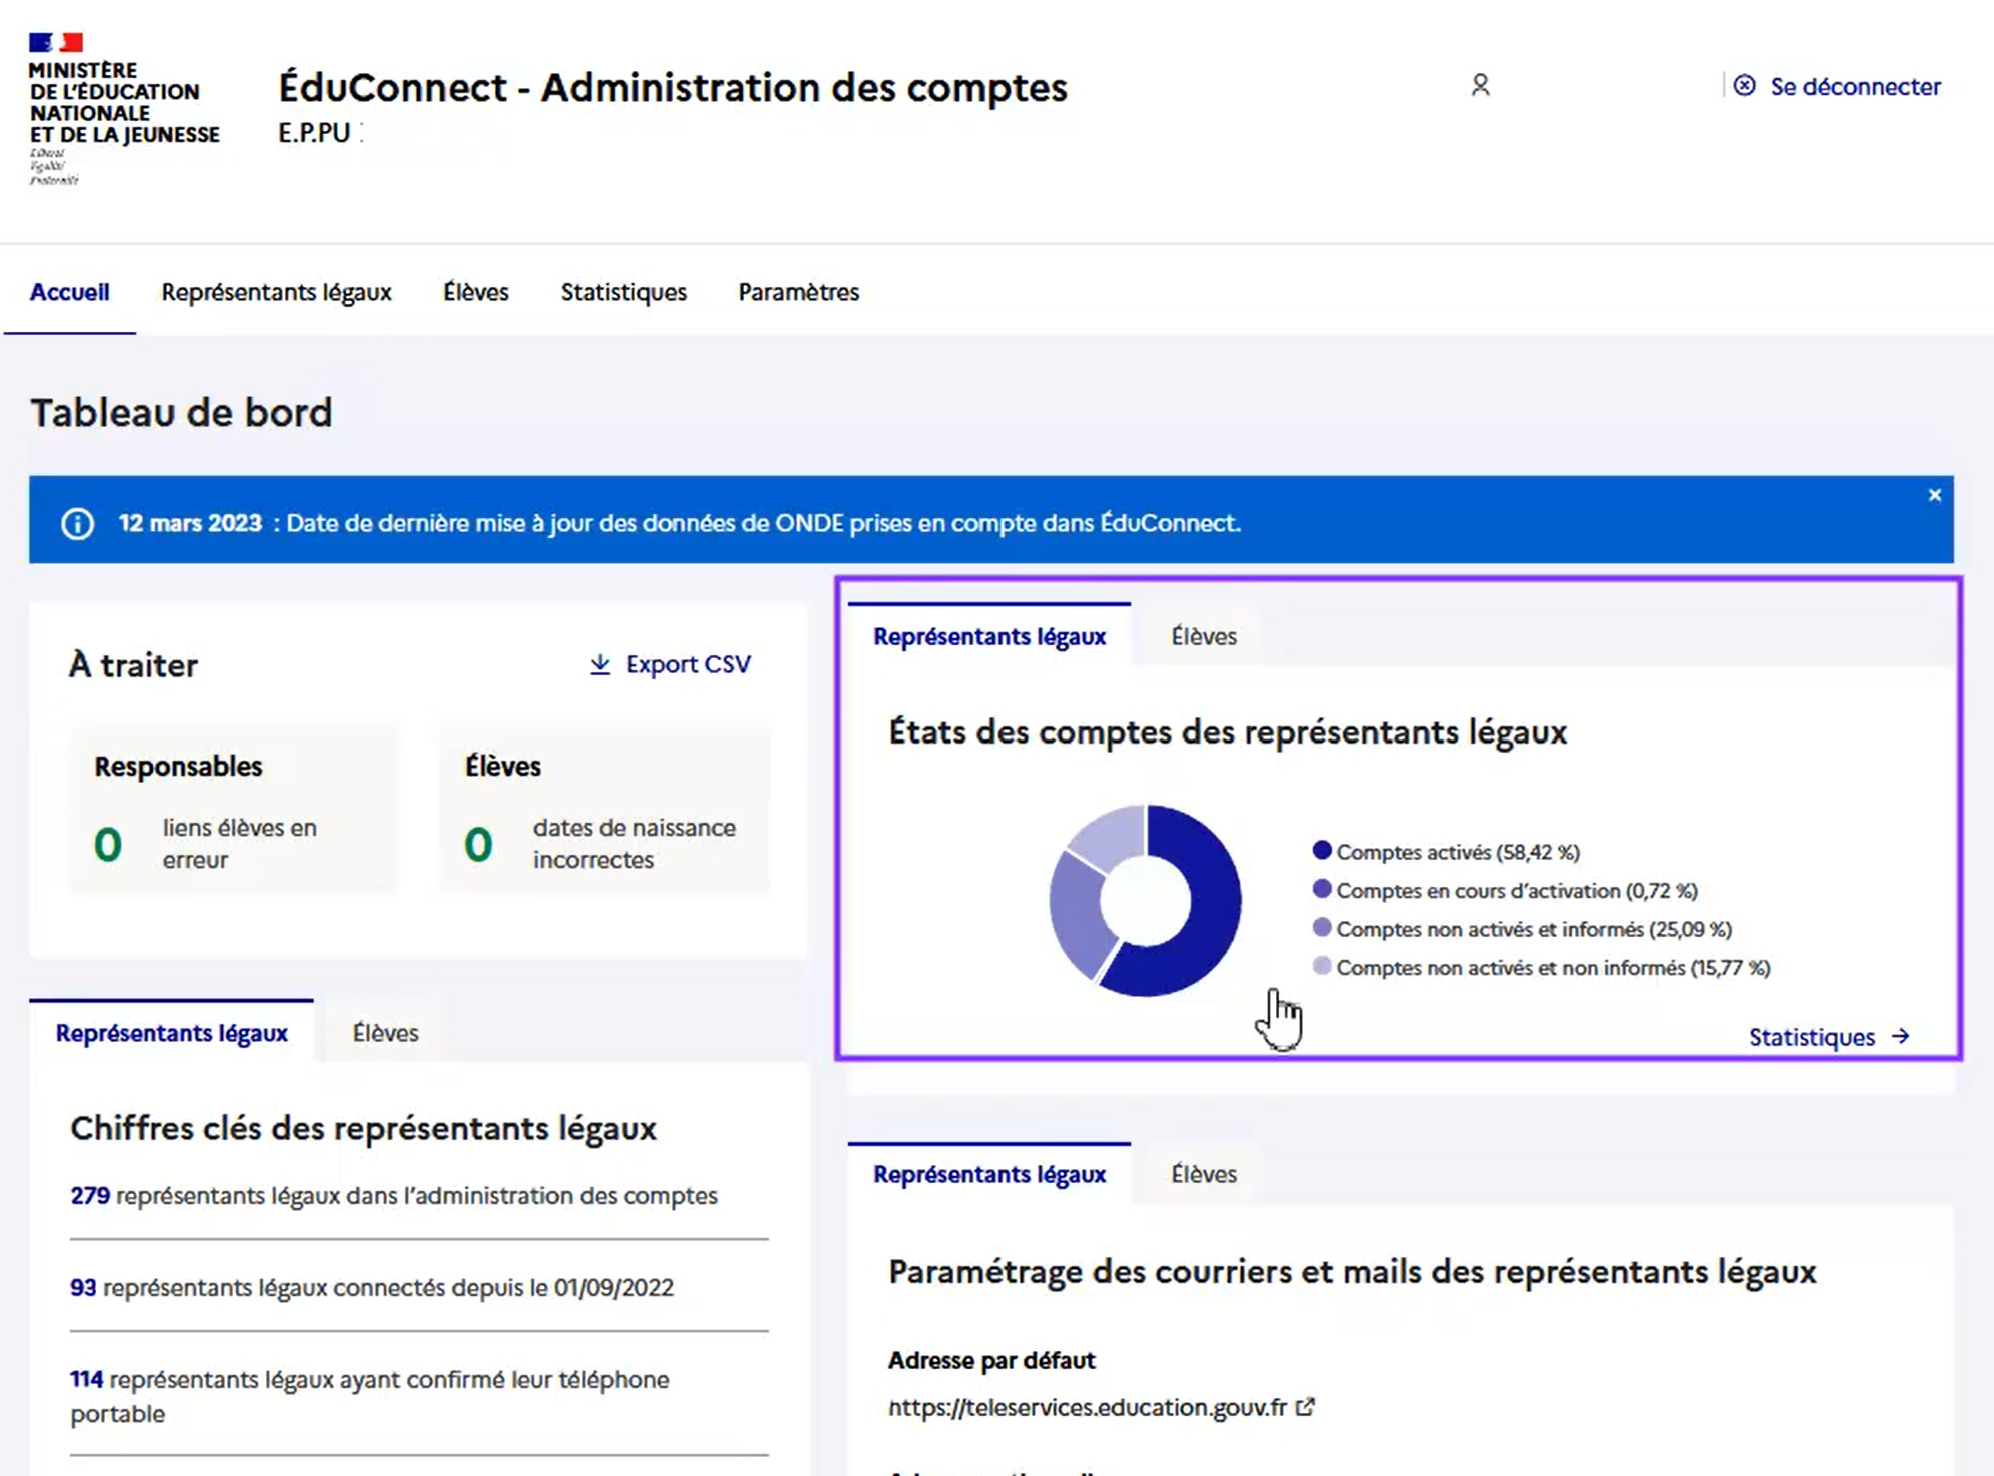Viewport: 1994px width, 1476px height.
Task: Open the user account profile icon
Action: [1480, 86]
